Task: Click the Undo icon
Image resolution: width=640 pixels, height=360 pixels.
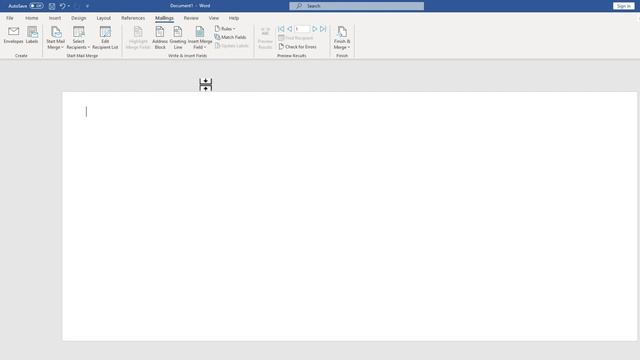Action: [62, 6]
